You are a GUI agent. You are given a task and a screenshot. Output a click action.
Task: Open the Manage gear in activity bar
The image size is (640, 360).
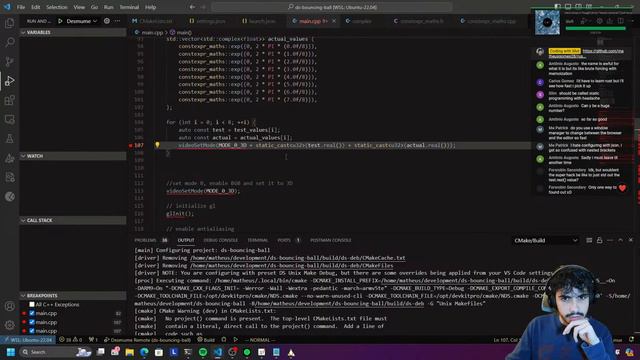9,325
